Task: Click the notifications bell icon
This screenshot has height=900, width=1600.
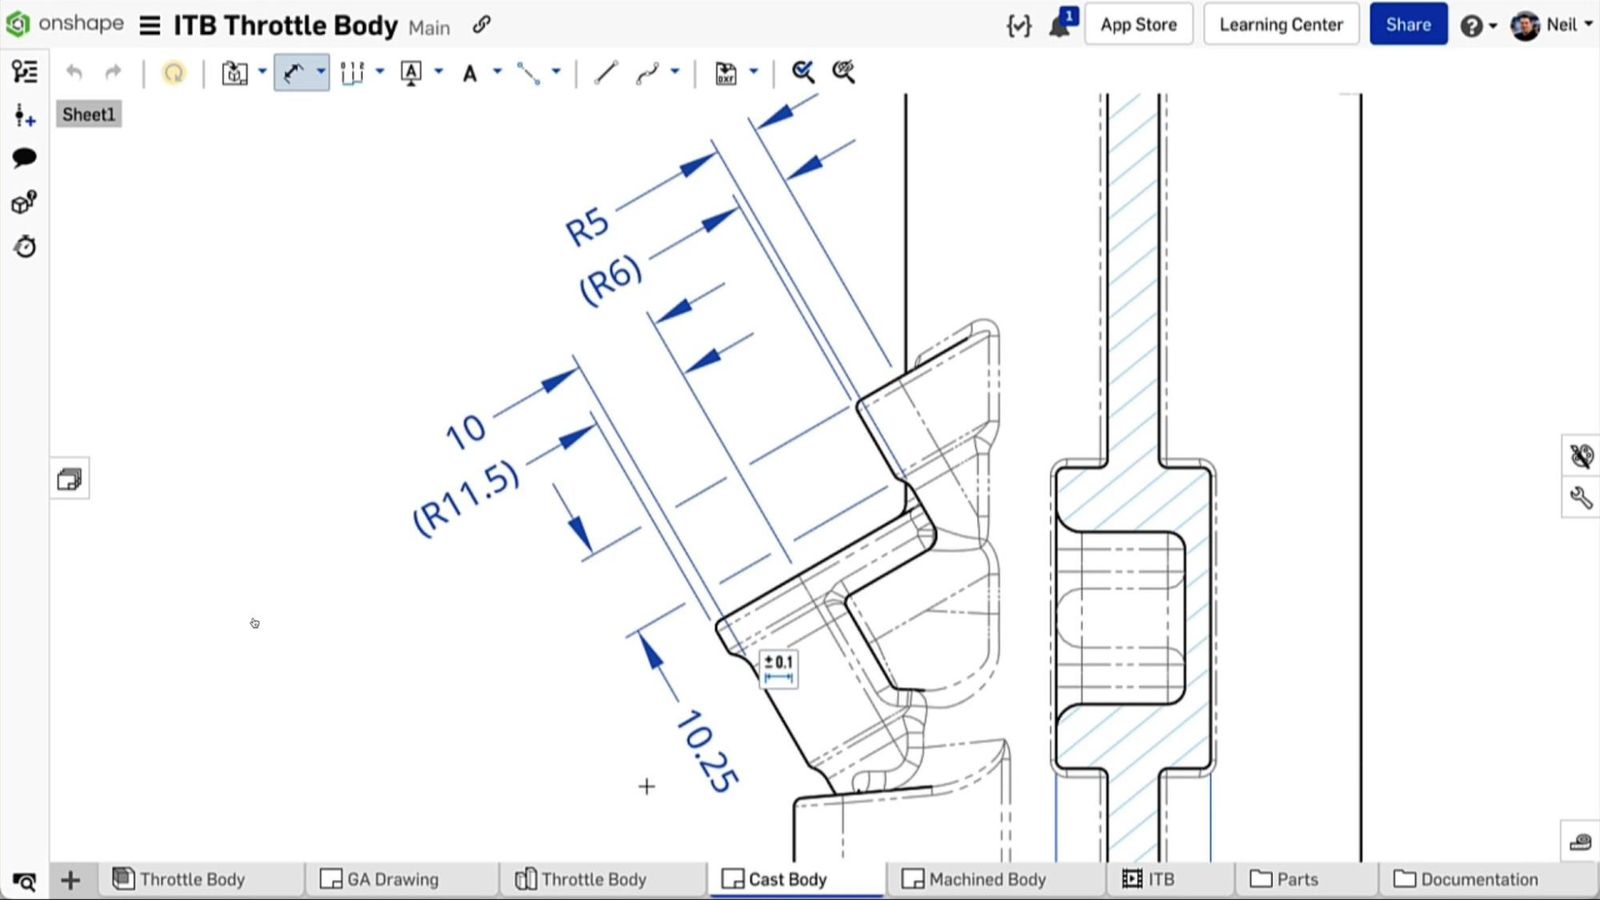Action: [x=1060, y=25]
